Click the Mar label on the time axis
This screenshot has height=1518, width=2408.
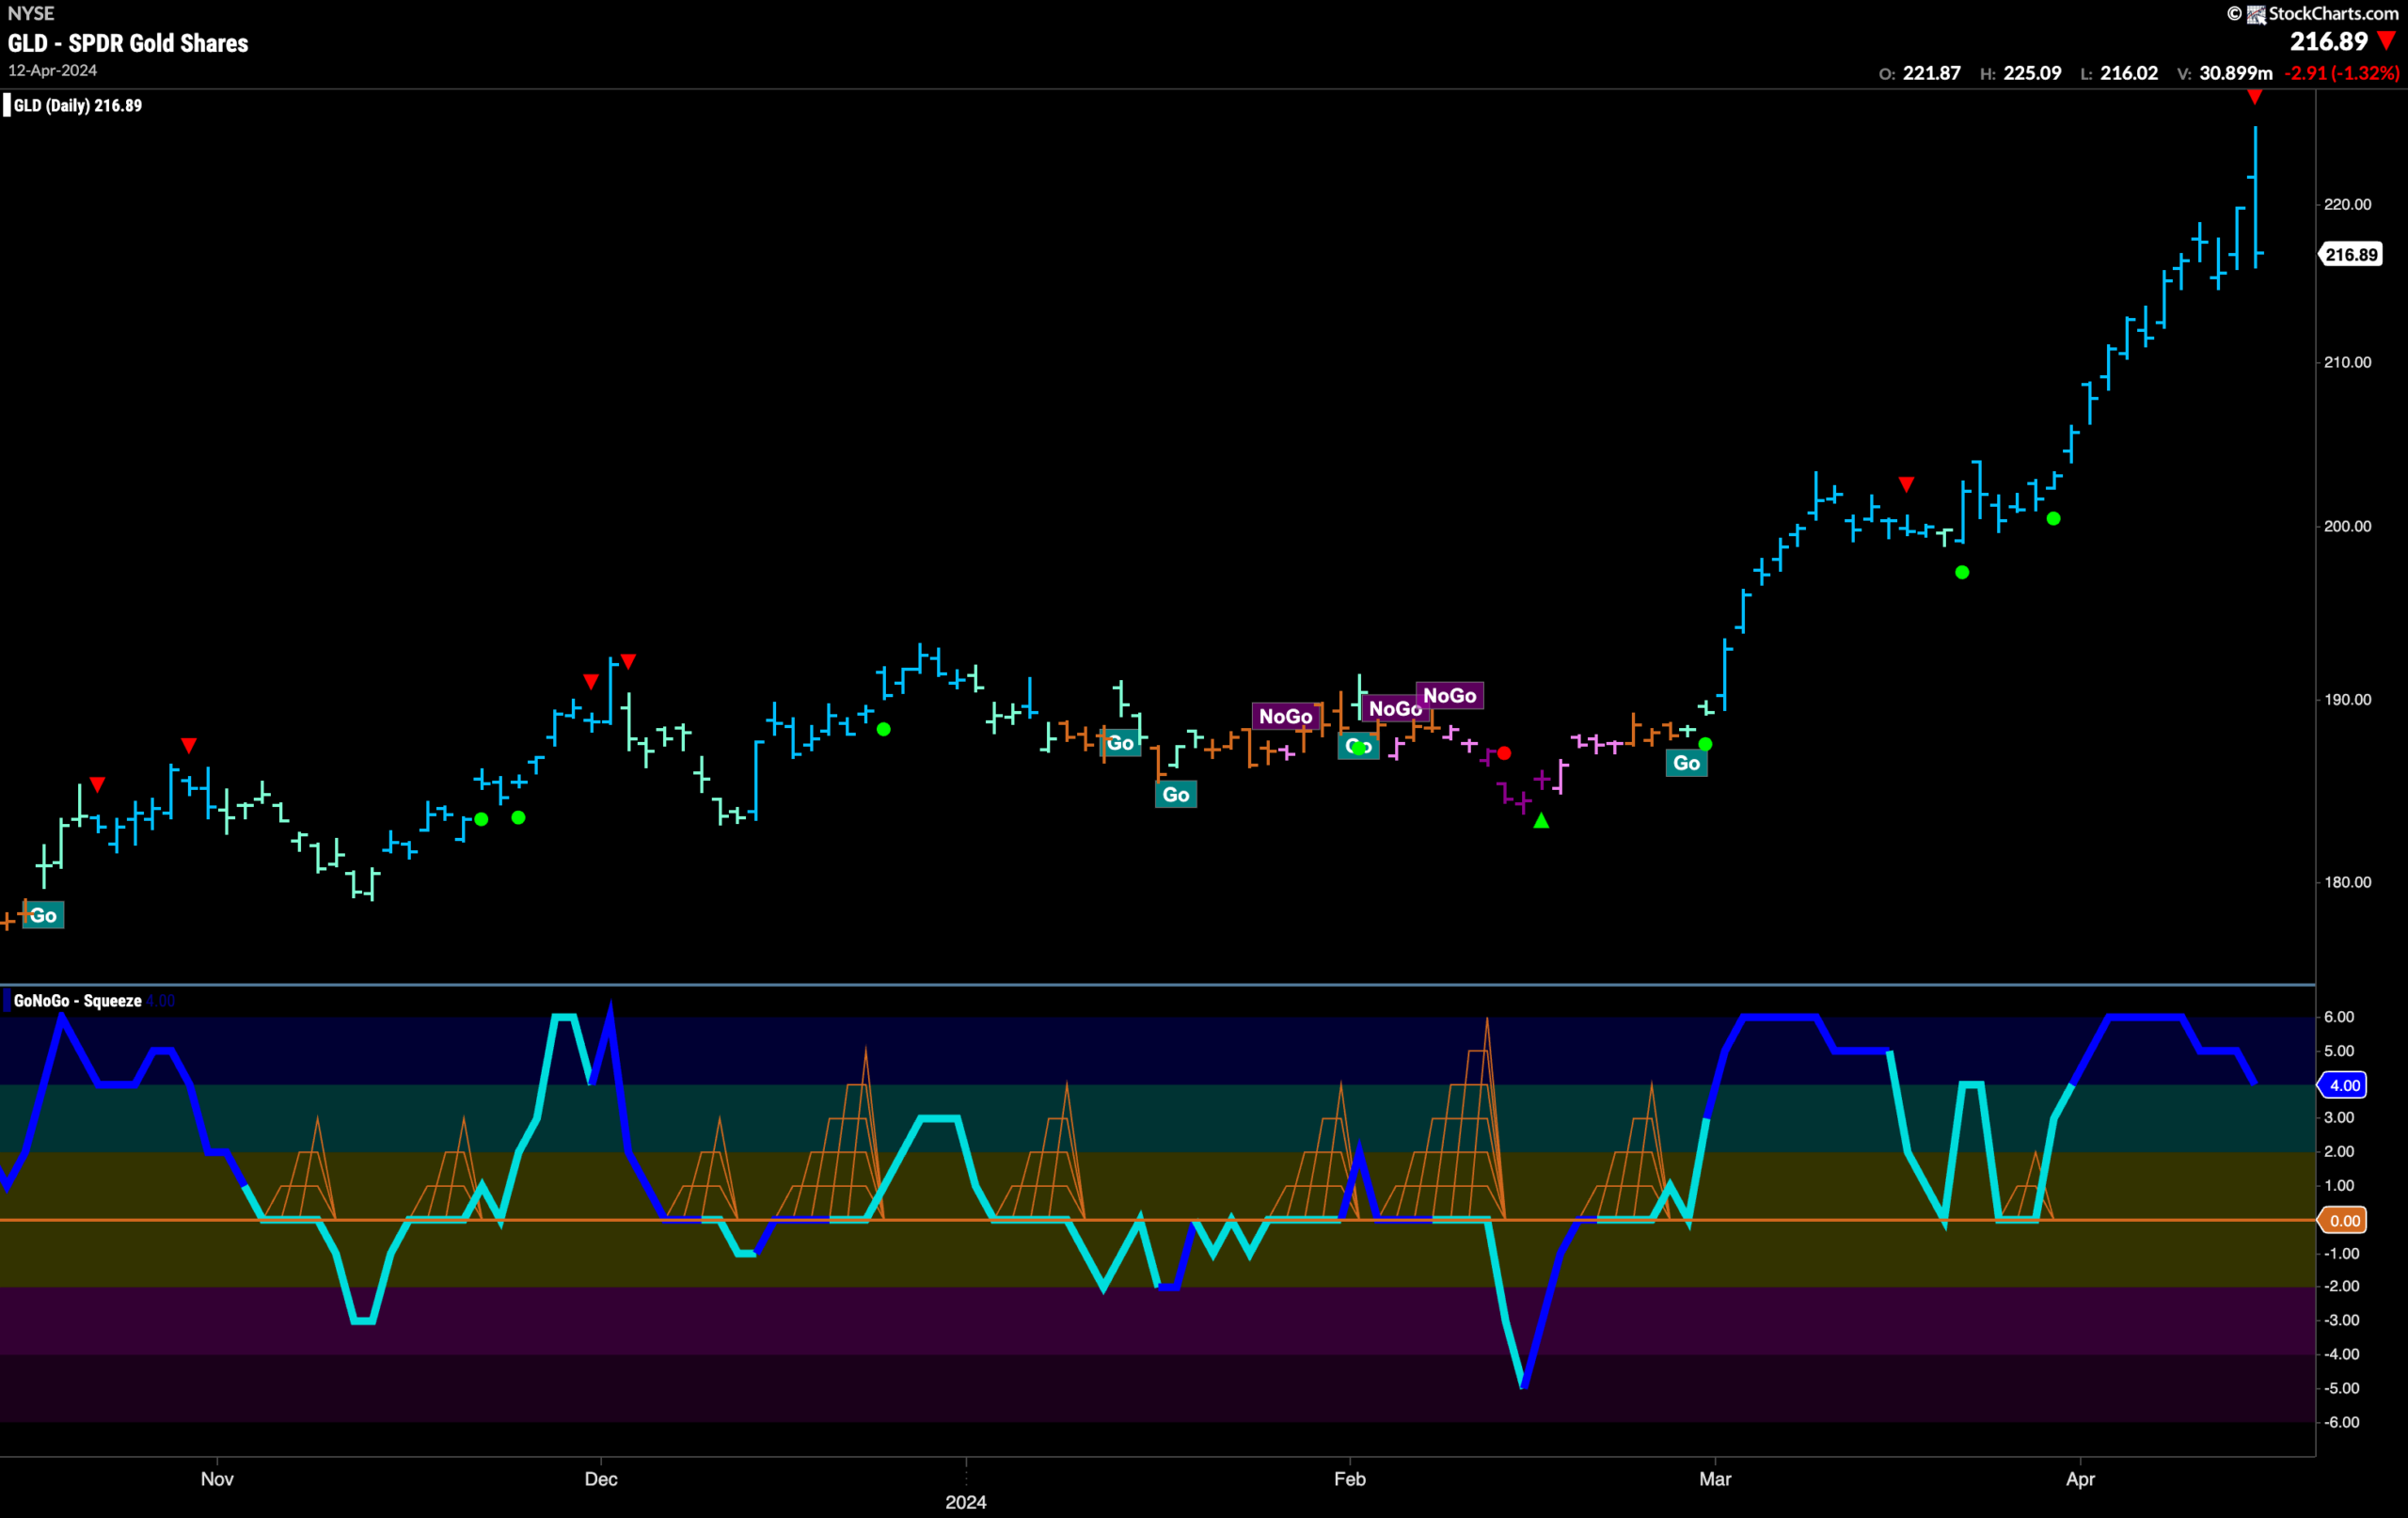coord(1715,1478)
